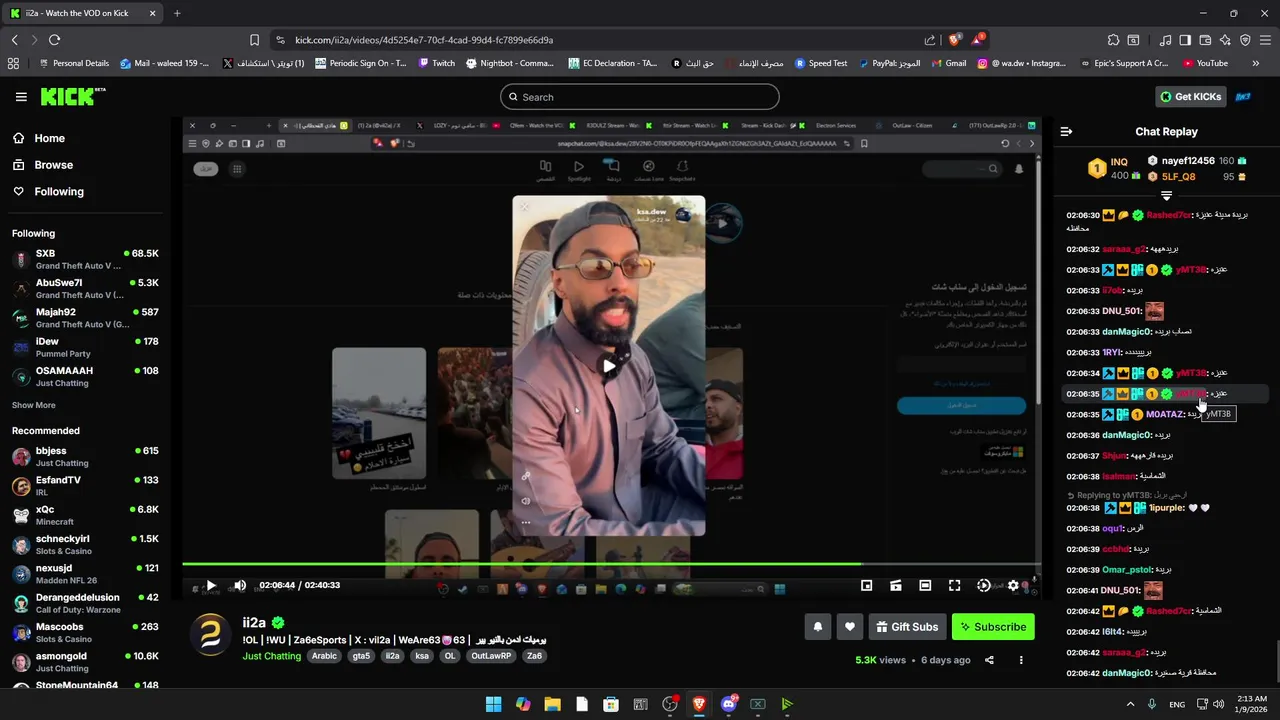Open user avatar menu at top right
1280x720 pixels.
(1244, 97)
